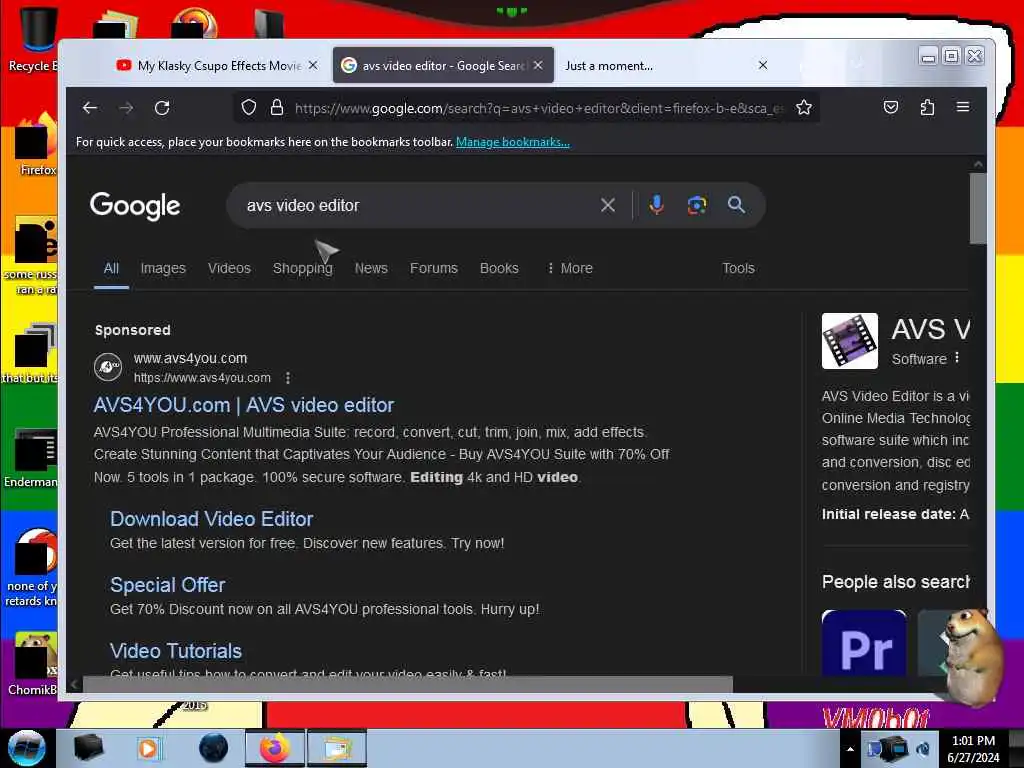Open the sponsored result three-dot options
The height and width of the screenshot is (768, 1024).
288,377
